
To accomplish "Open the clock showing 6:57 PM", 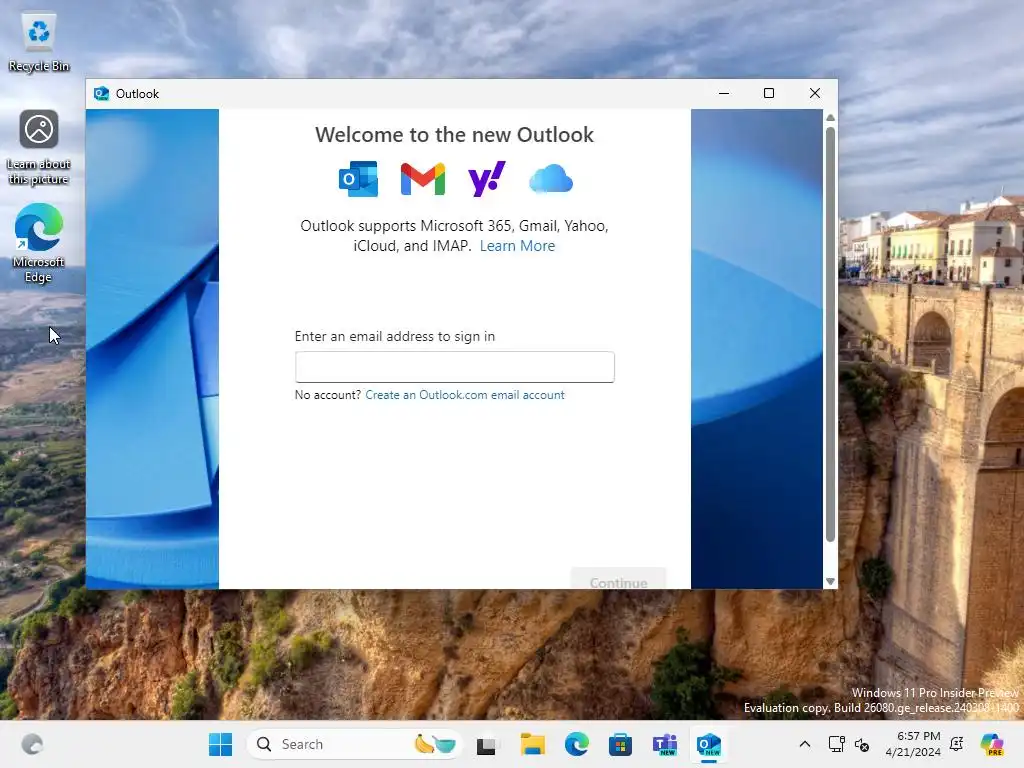I will [x=913, y=744].
